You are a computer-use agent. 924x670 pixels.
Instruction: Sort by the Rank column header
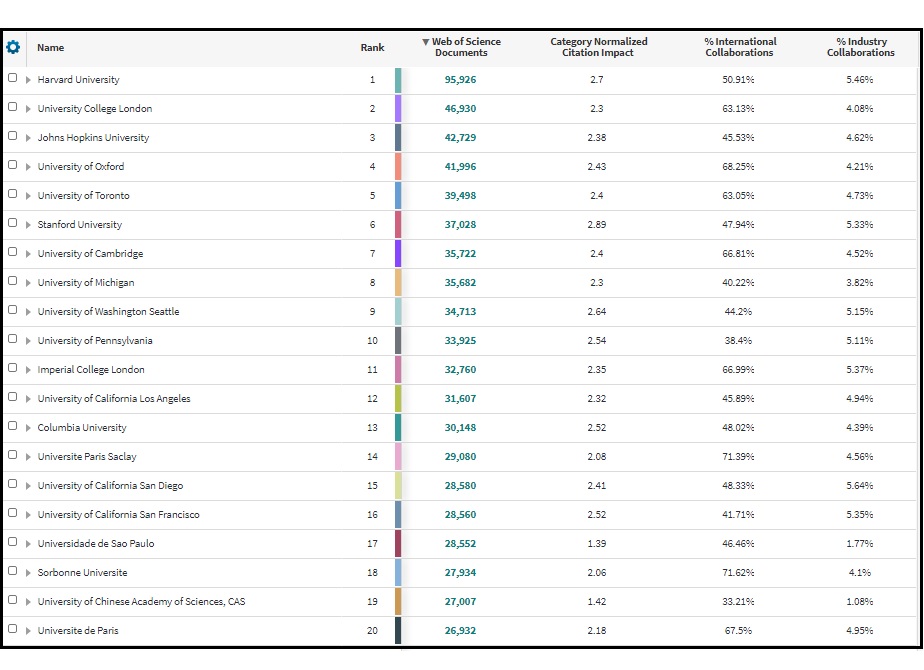[x=372, y=48]
